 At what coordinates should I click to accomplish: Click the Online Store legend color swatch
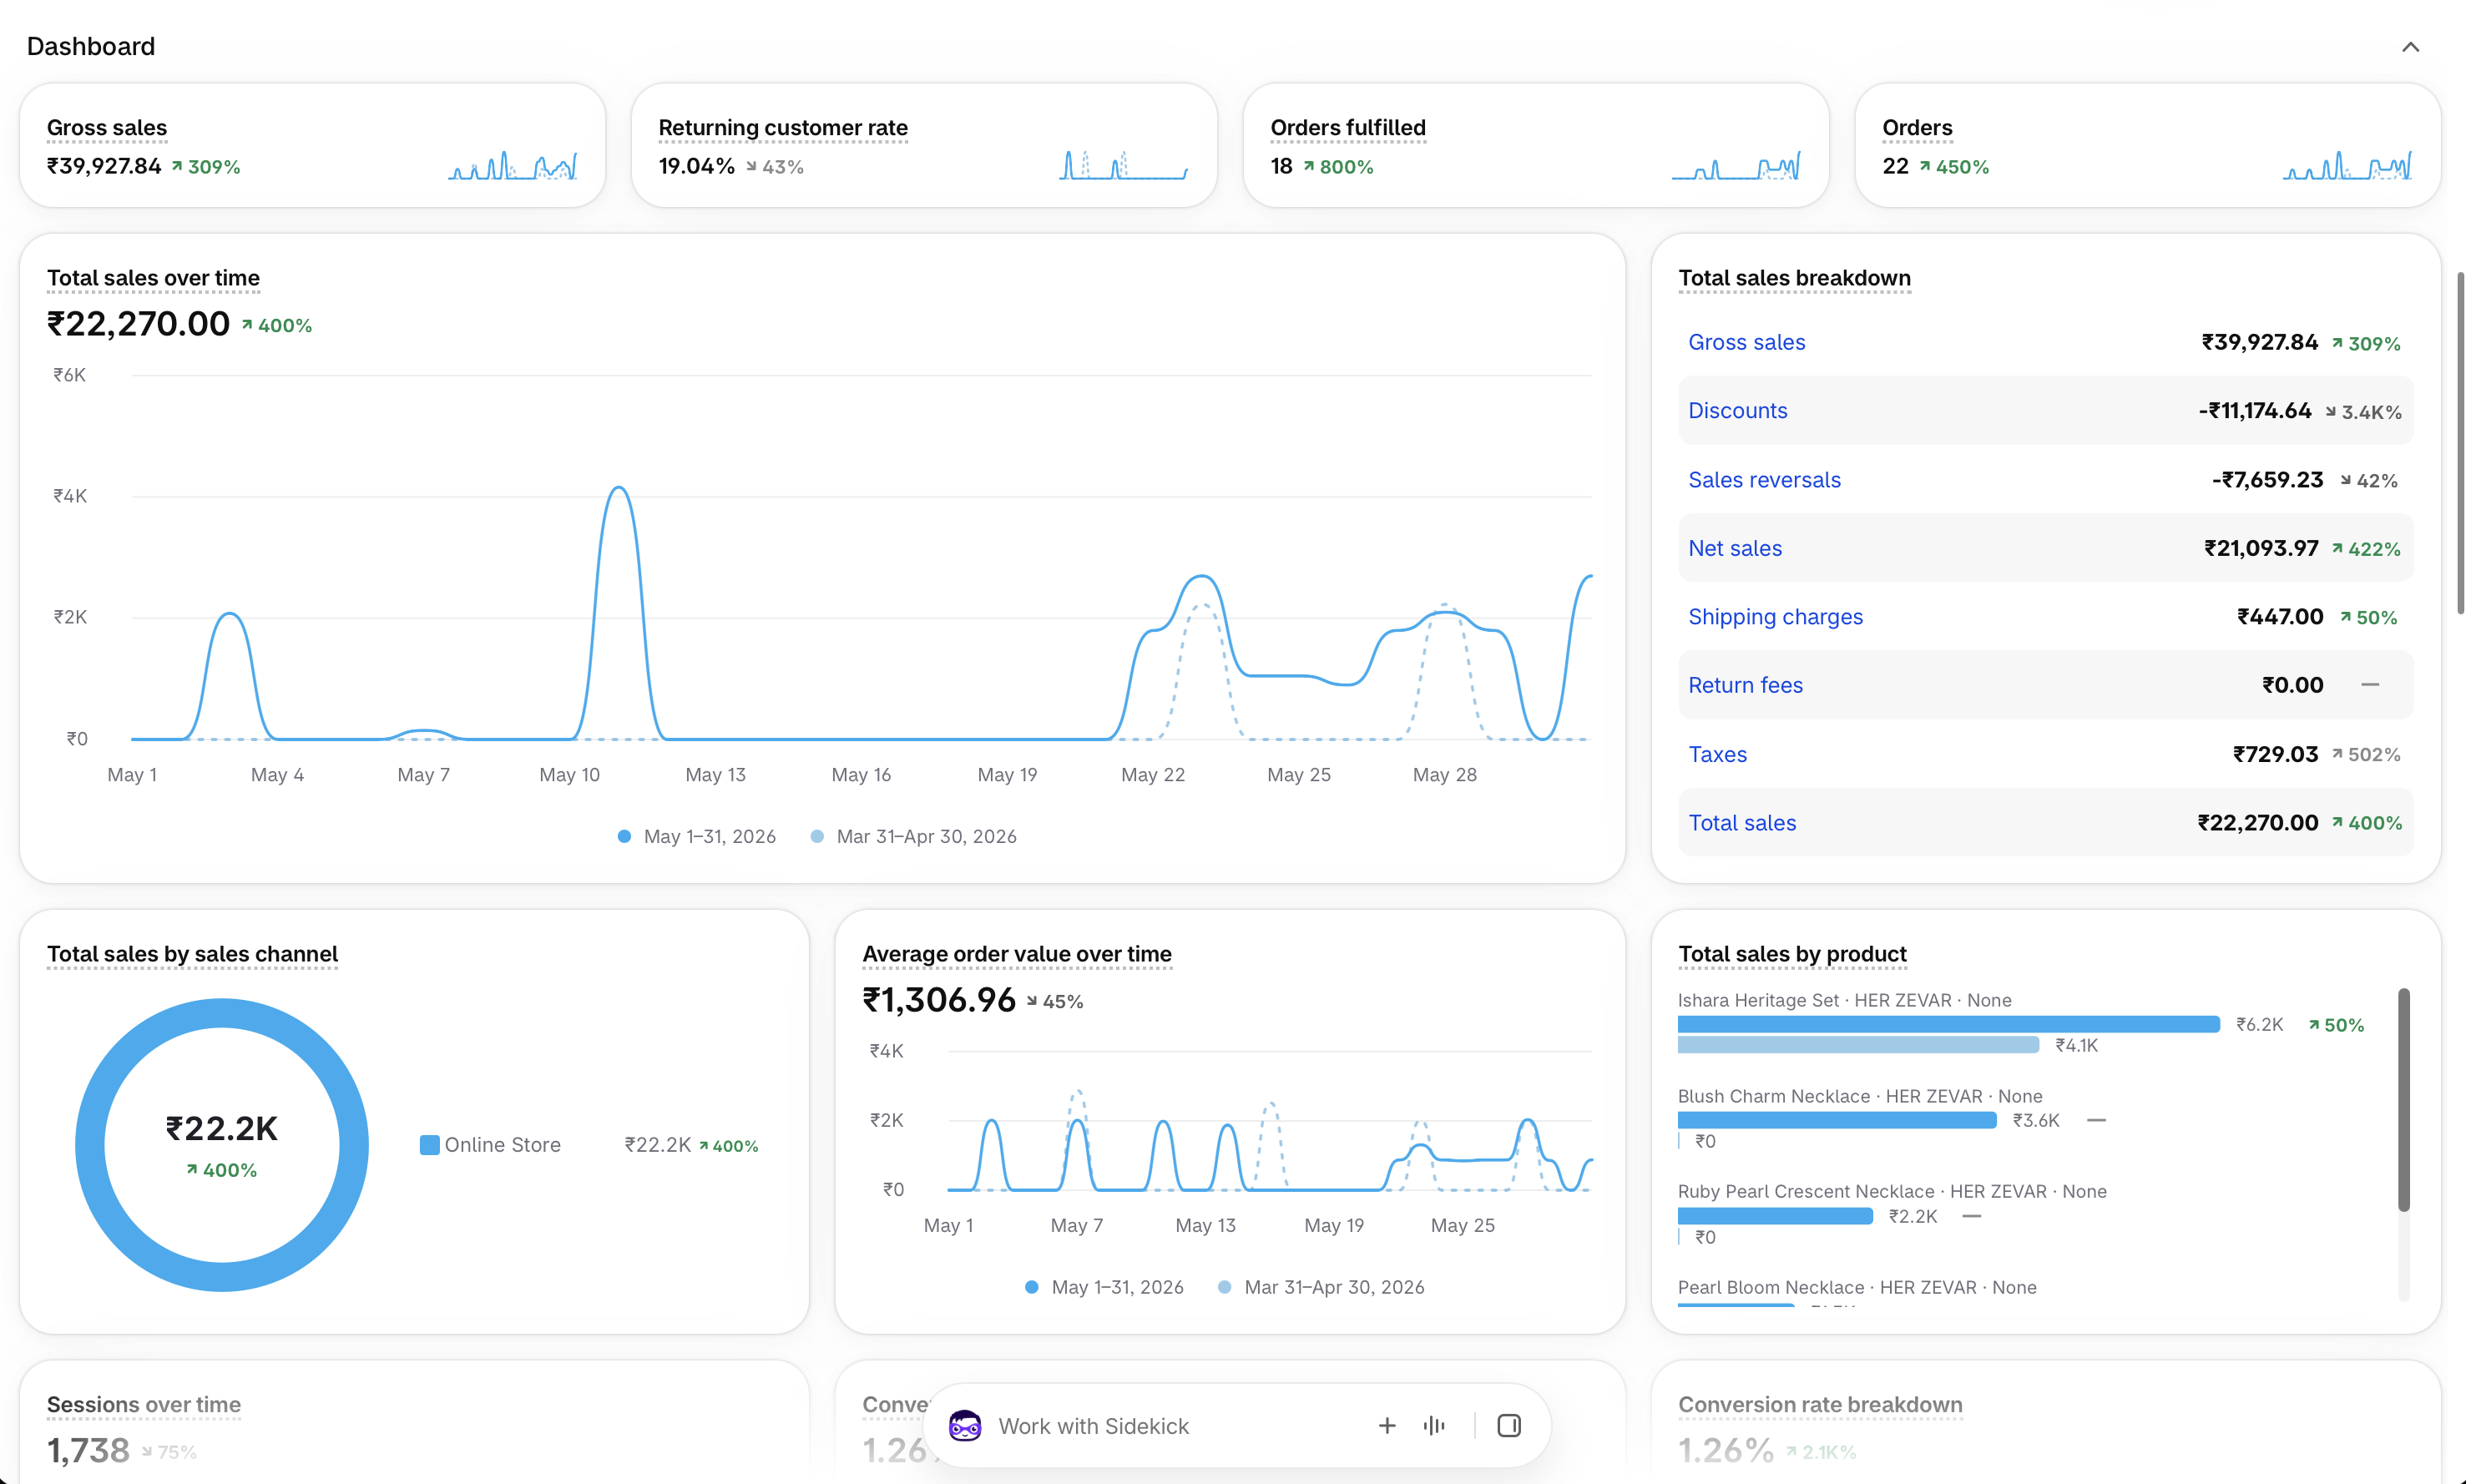click(x=429, y=1145)
